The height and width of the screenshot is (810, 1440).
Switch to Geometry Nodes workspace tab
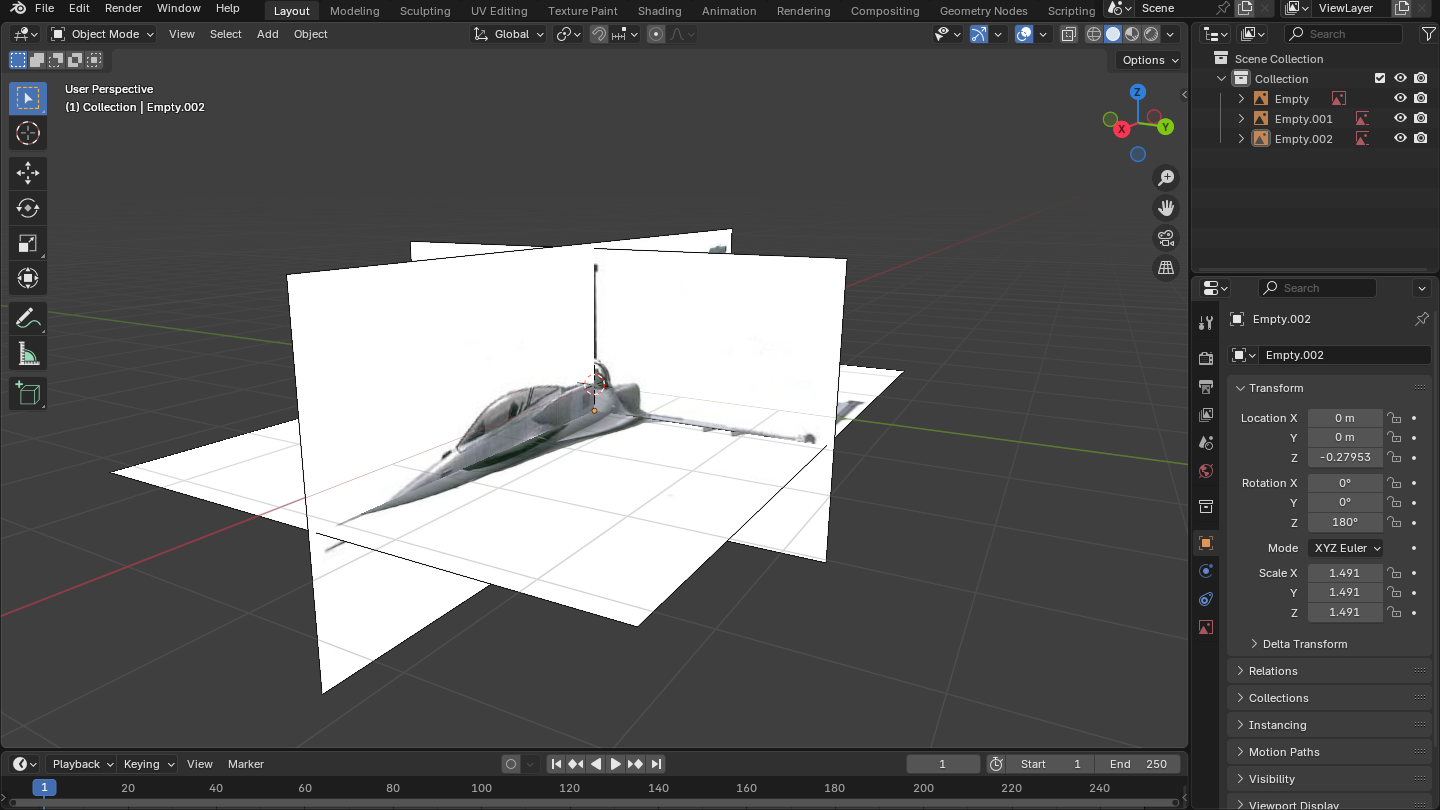click(983, 11)
